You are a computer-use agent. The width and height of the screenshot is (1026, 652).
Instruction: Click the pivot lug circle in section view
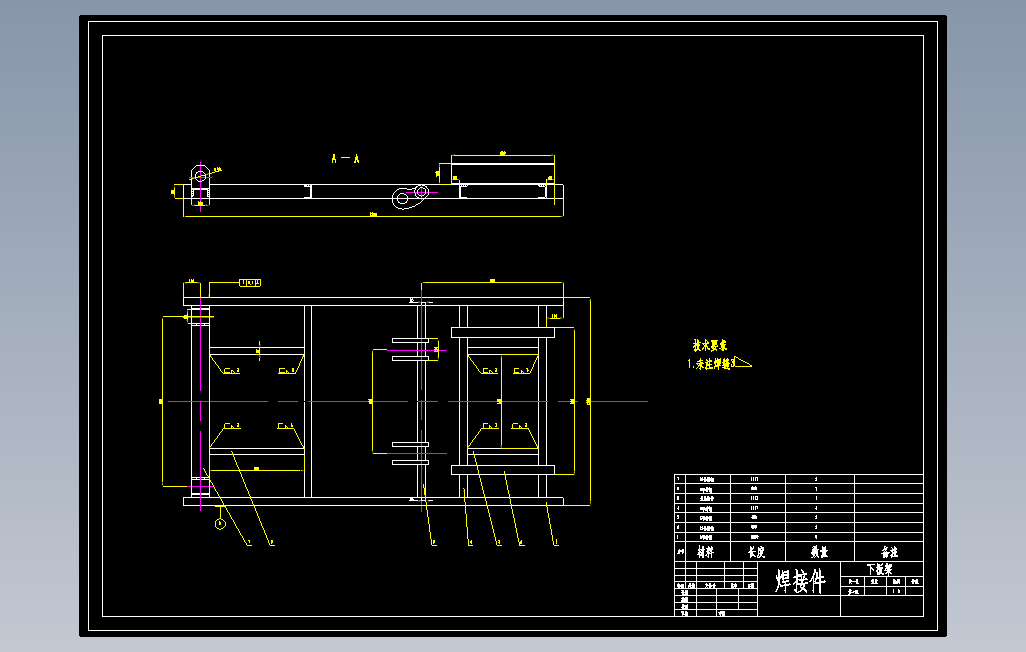click(x=201, y=176)
